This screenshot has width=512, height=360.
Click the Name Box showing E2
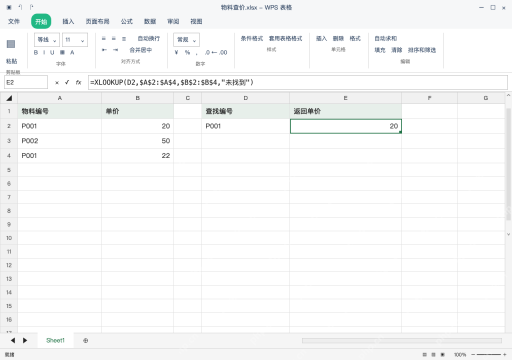click(x=26, y=82)
